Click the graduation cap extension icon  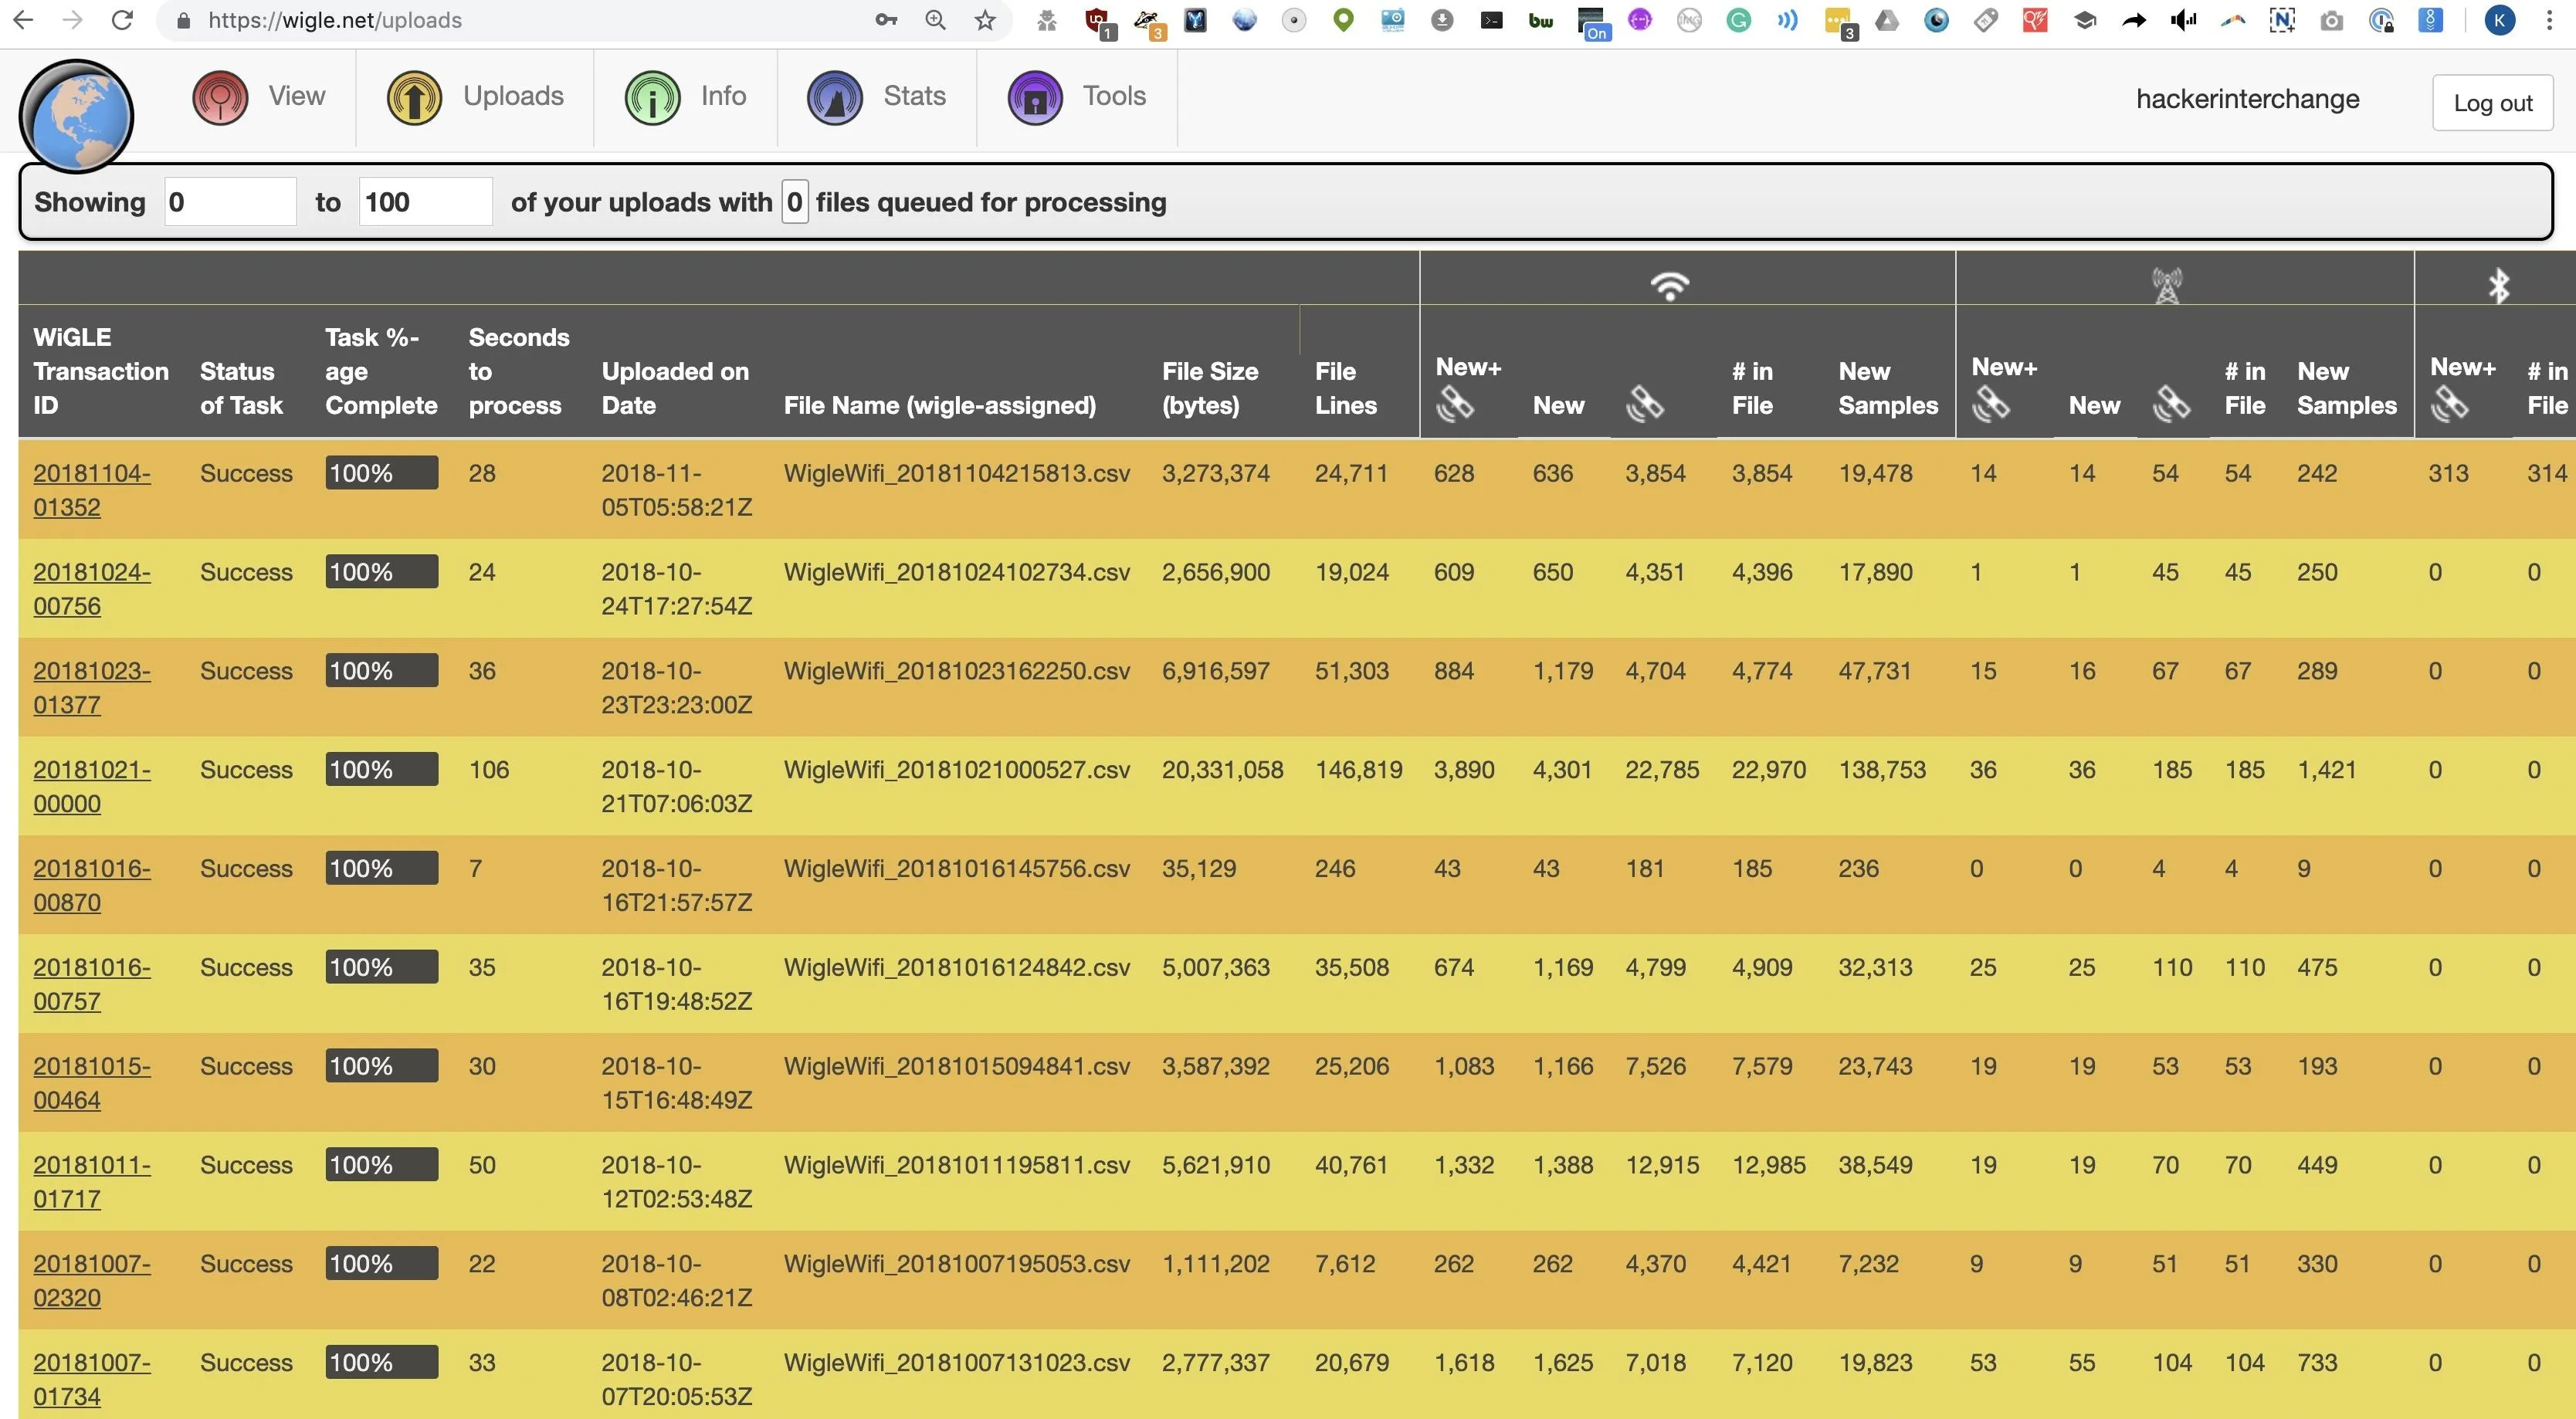tap(2085, 20)
